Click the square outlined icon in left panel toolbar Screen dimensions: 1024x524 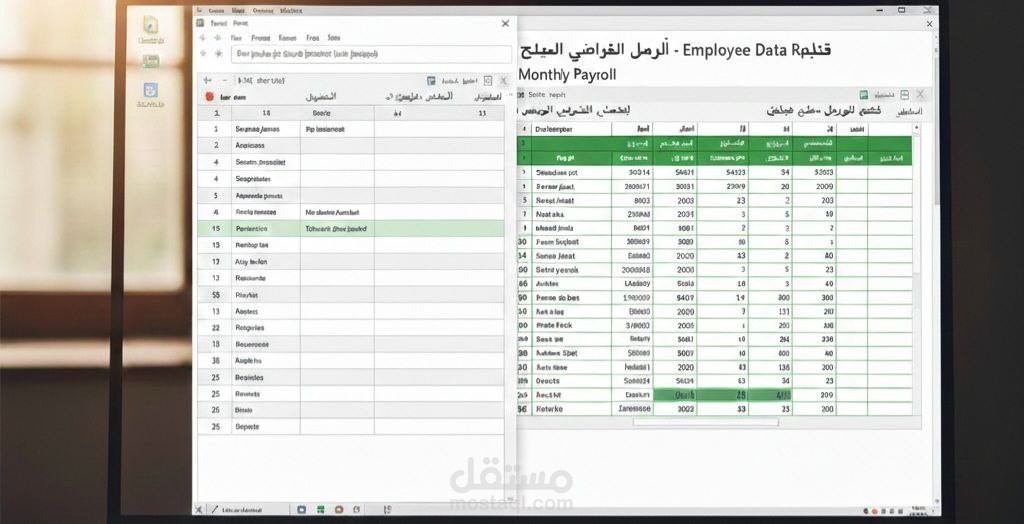(x=488, y=80)
